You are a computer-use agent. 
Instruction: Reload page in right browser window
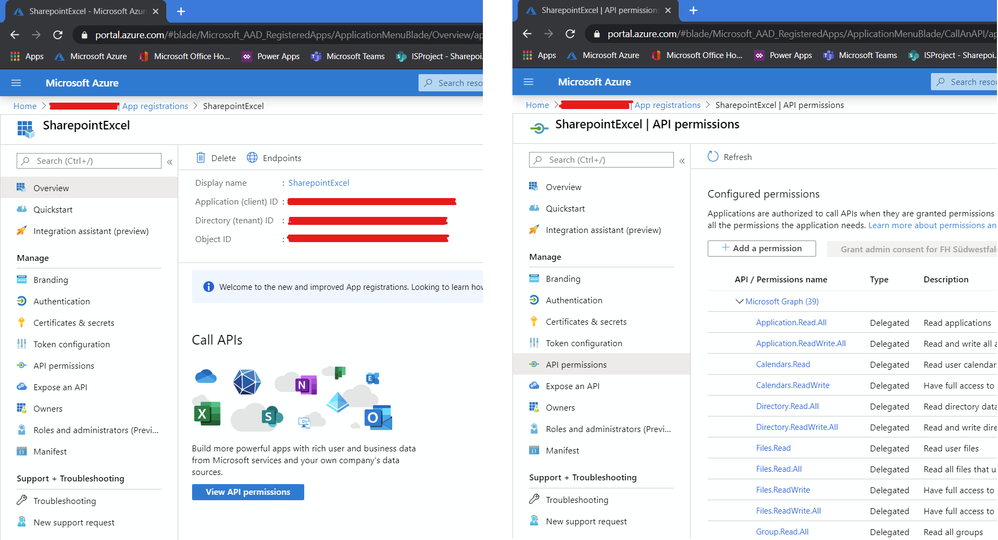[x=570, y=34]
